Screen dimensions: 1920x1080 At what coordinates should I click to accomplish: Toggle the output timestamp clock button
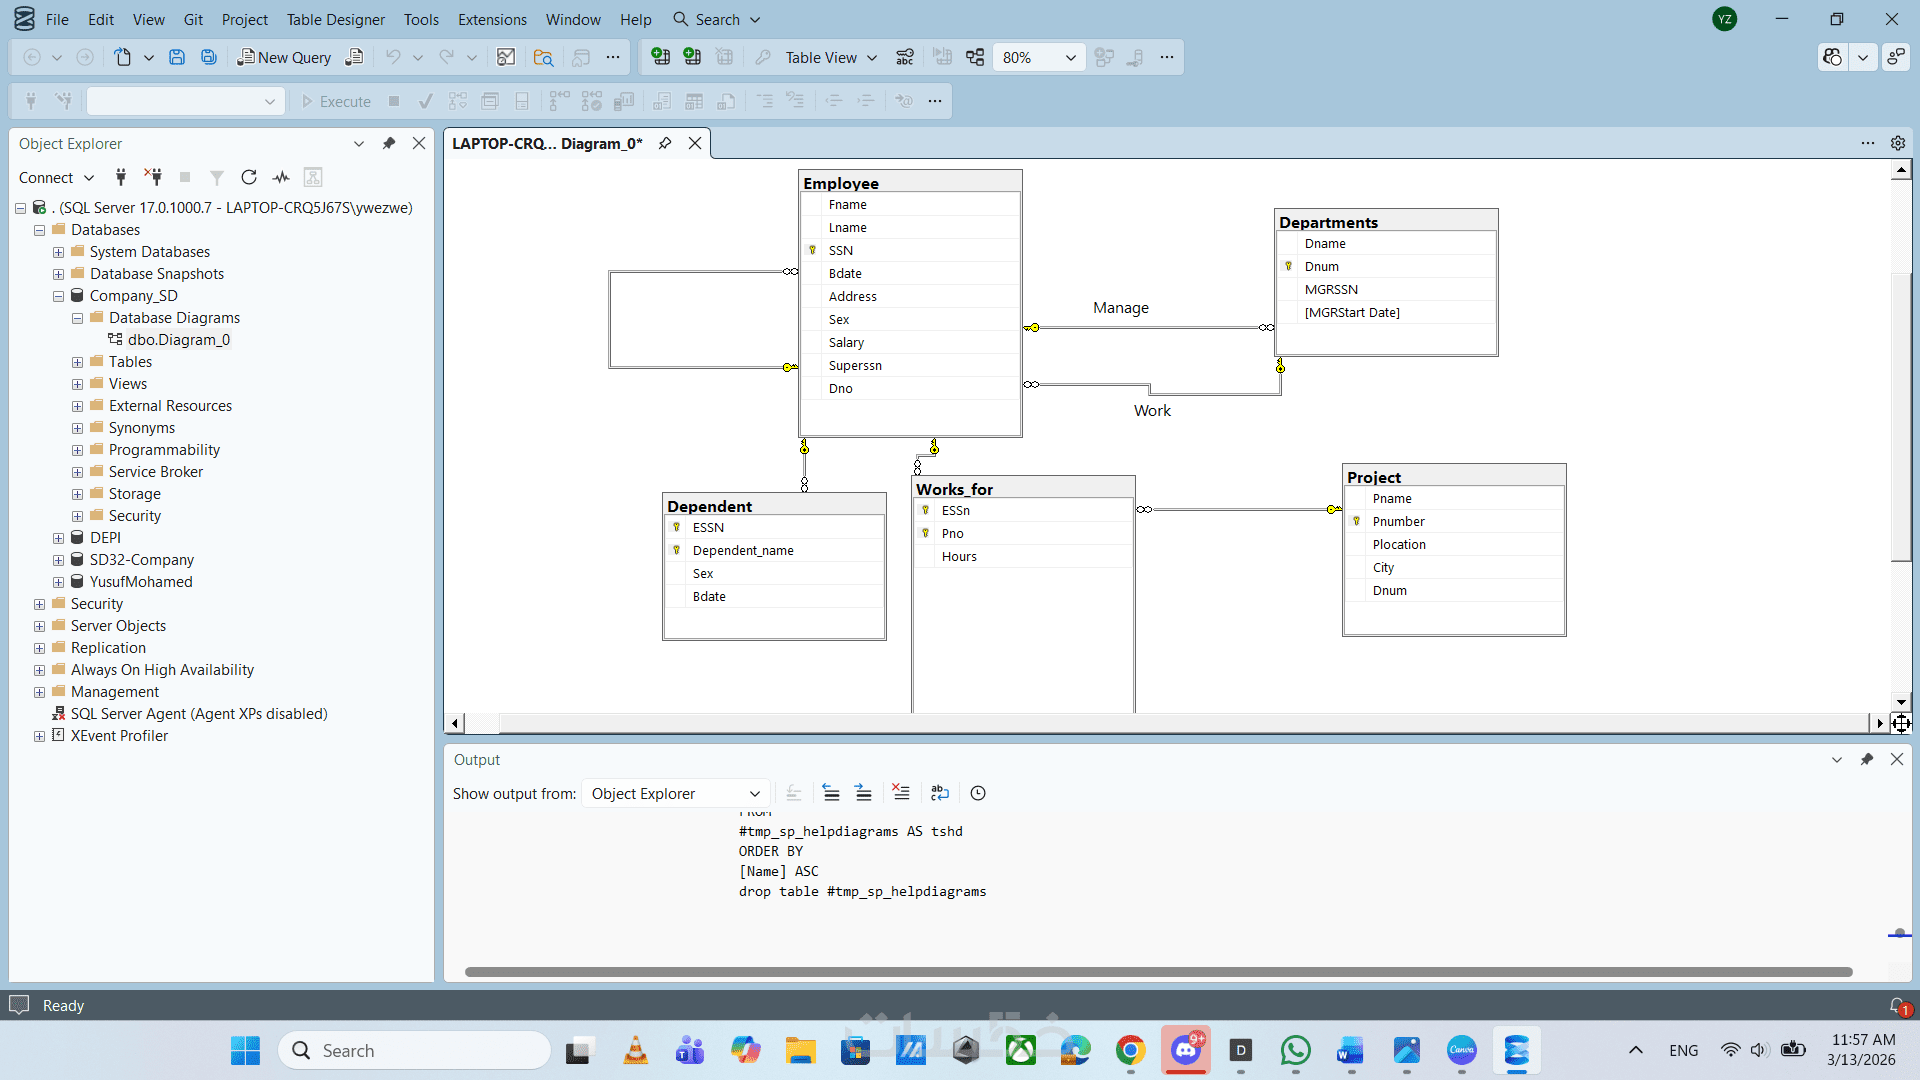click(978, 793)
